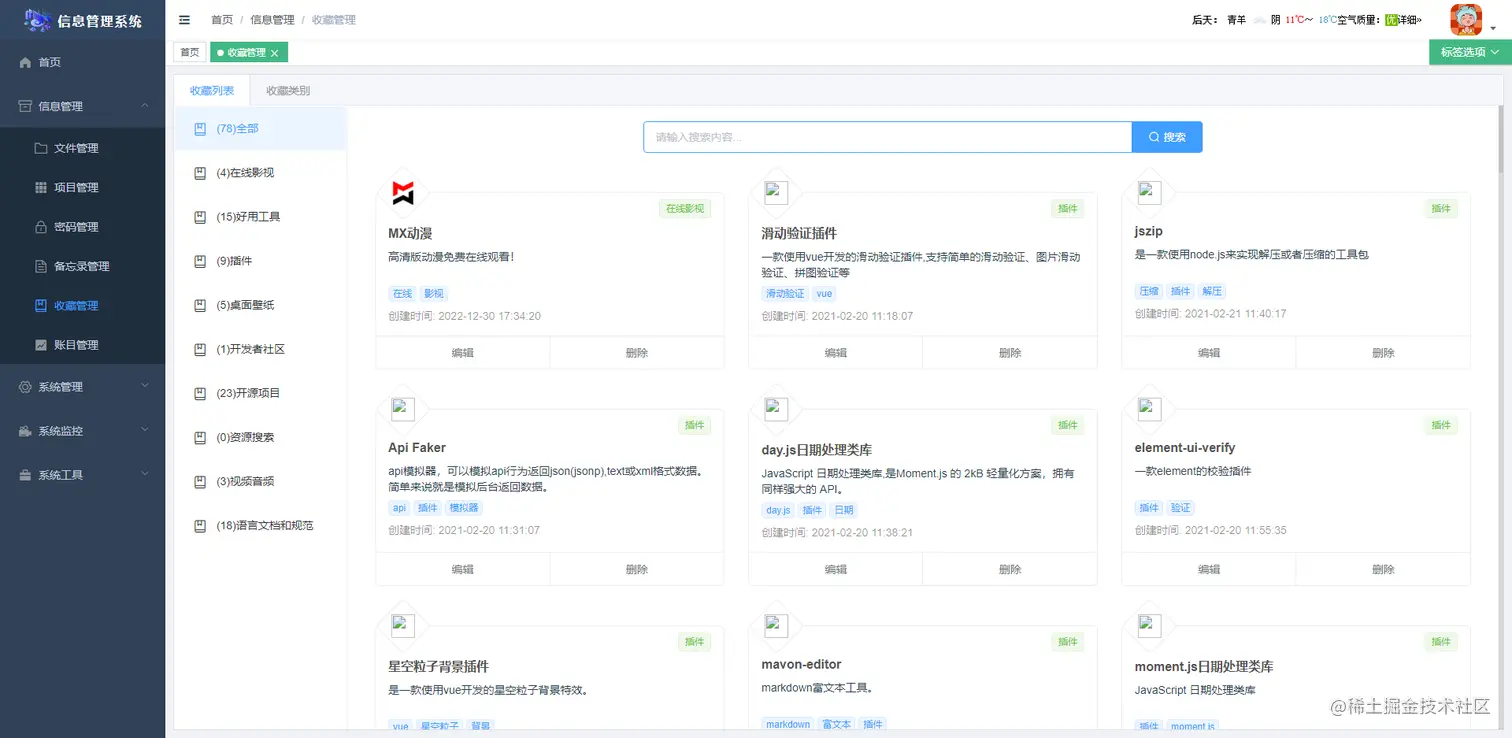Image resolution: width=1512 pixels, height=738 pixels.
Task: Click the icon beside (23)开源项目
Action: 200,393
